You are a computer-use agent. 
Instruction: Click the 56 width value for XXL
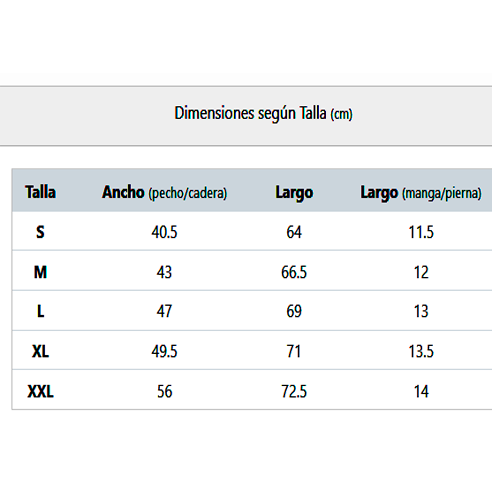[x=165, y=391]
